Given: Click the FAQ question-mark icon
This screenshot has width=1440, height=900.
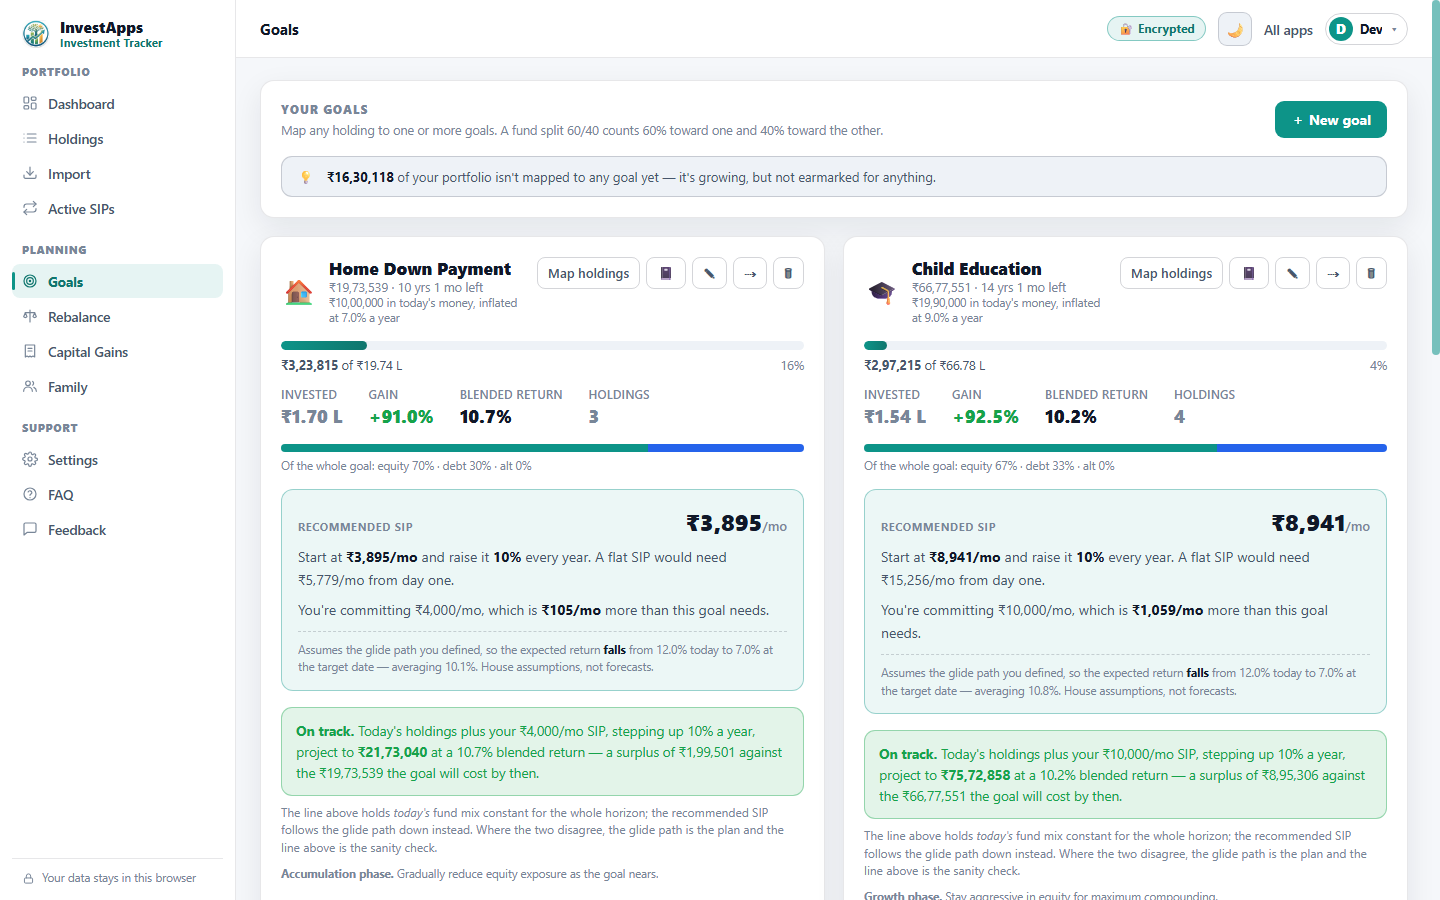Looking at the screenshot, I should point(30,494).
